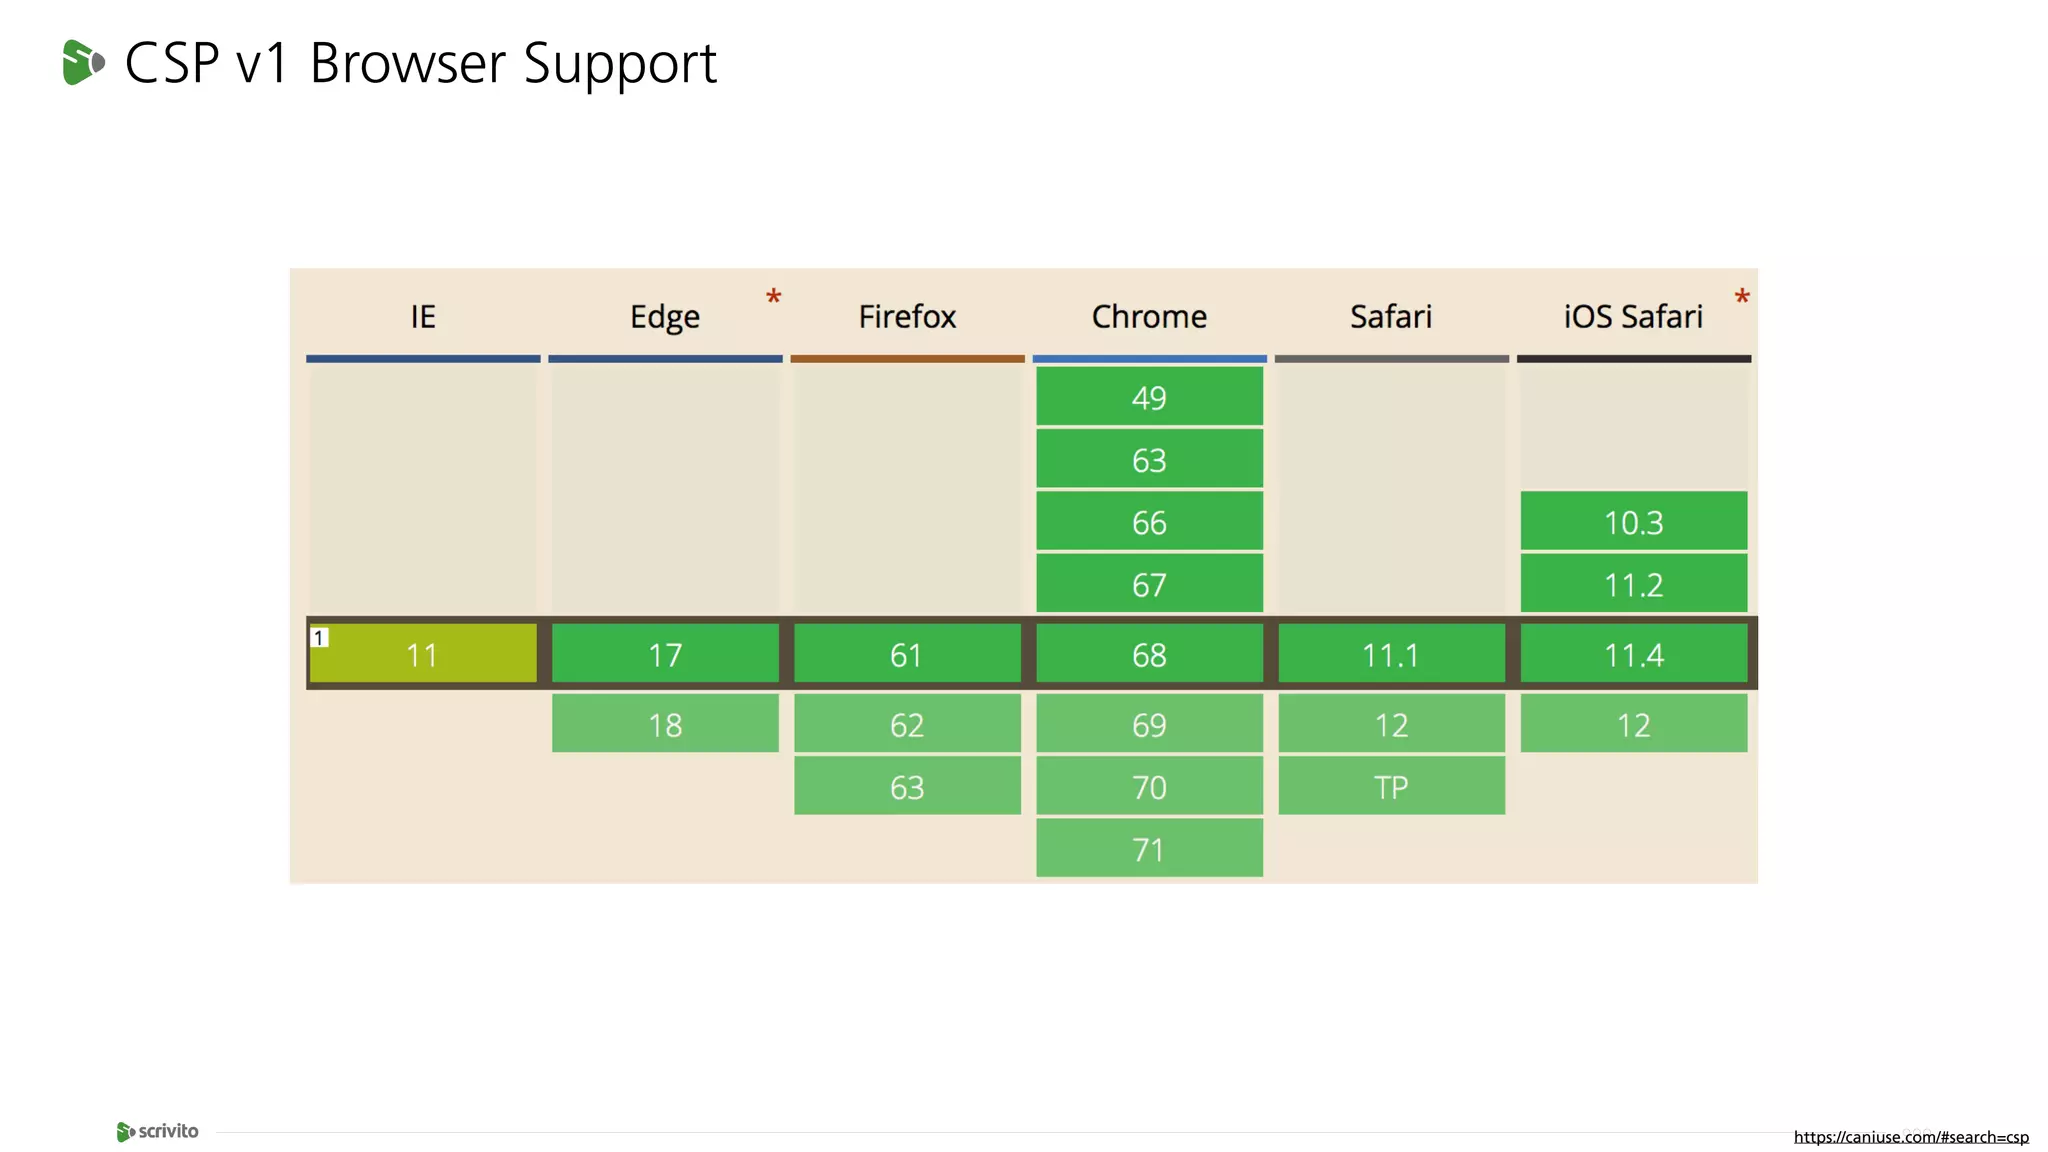Select the Safari column header
Image resolution: width=2048 pixels, height=1152 pixels.
(x=1391, y=317)
